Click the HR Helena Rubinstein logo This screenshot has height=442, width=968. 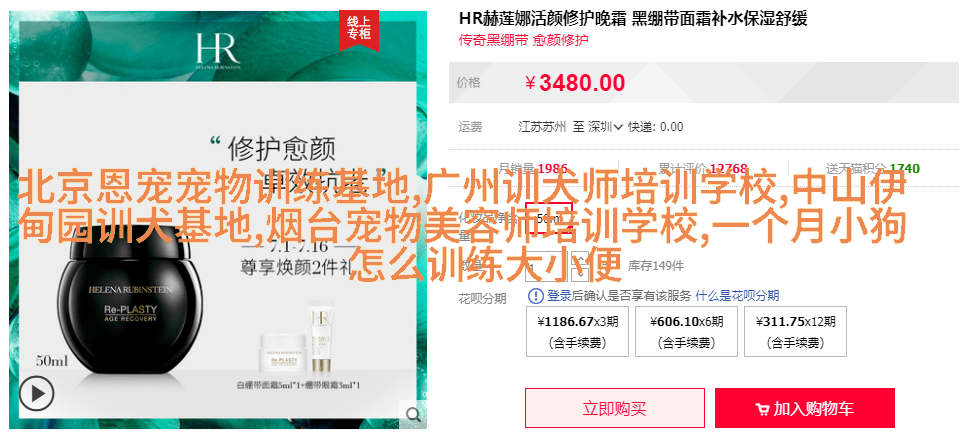(x=218, y=51)
